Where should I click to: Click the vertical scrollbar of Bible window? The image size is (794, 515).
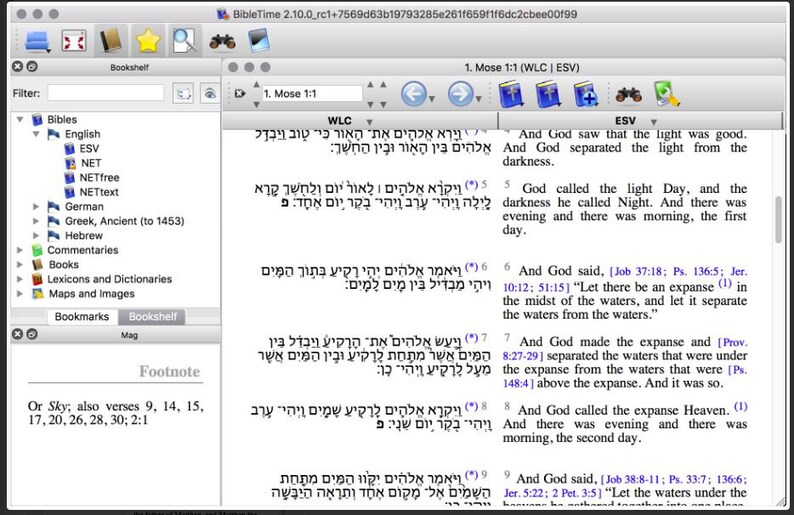pyautogui.click(x=779, y=219)
